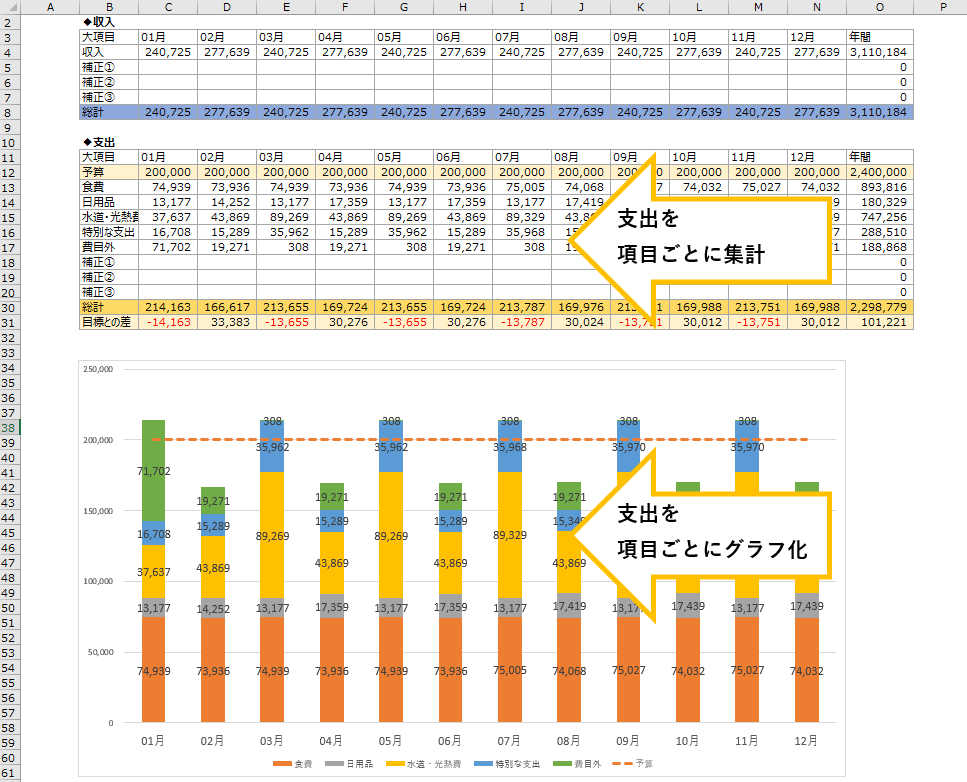Click the 予算 row label cell

(x=109, y=172)
